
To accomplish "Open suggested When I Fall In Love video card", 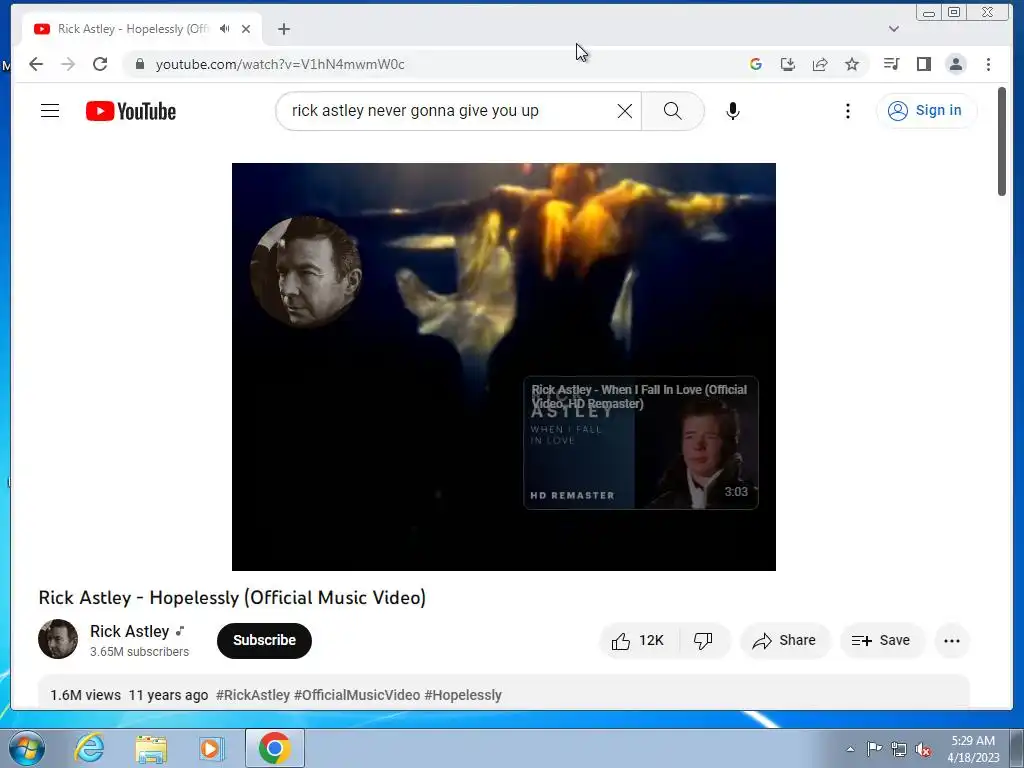I will 641,443.
